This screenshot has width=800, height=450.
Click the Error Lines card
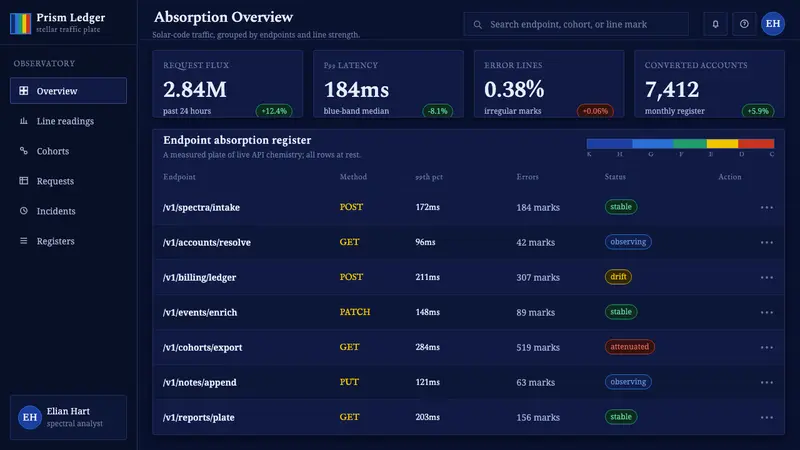(x=549, y=84)
